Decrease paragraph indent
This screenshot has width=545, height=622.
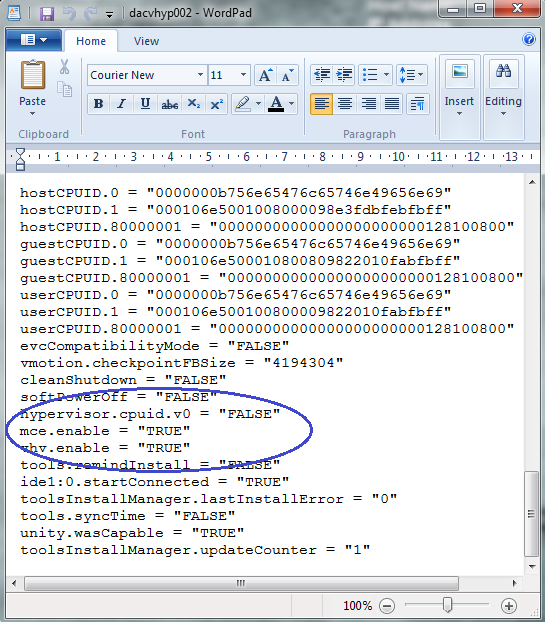point(322,75)
